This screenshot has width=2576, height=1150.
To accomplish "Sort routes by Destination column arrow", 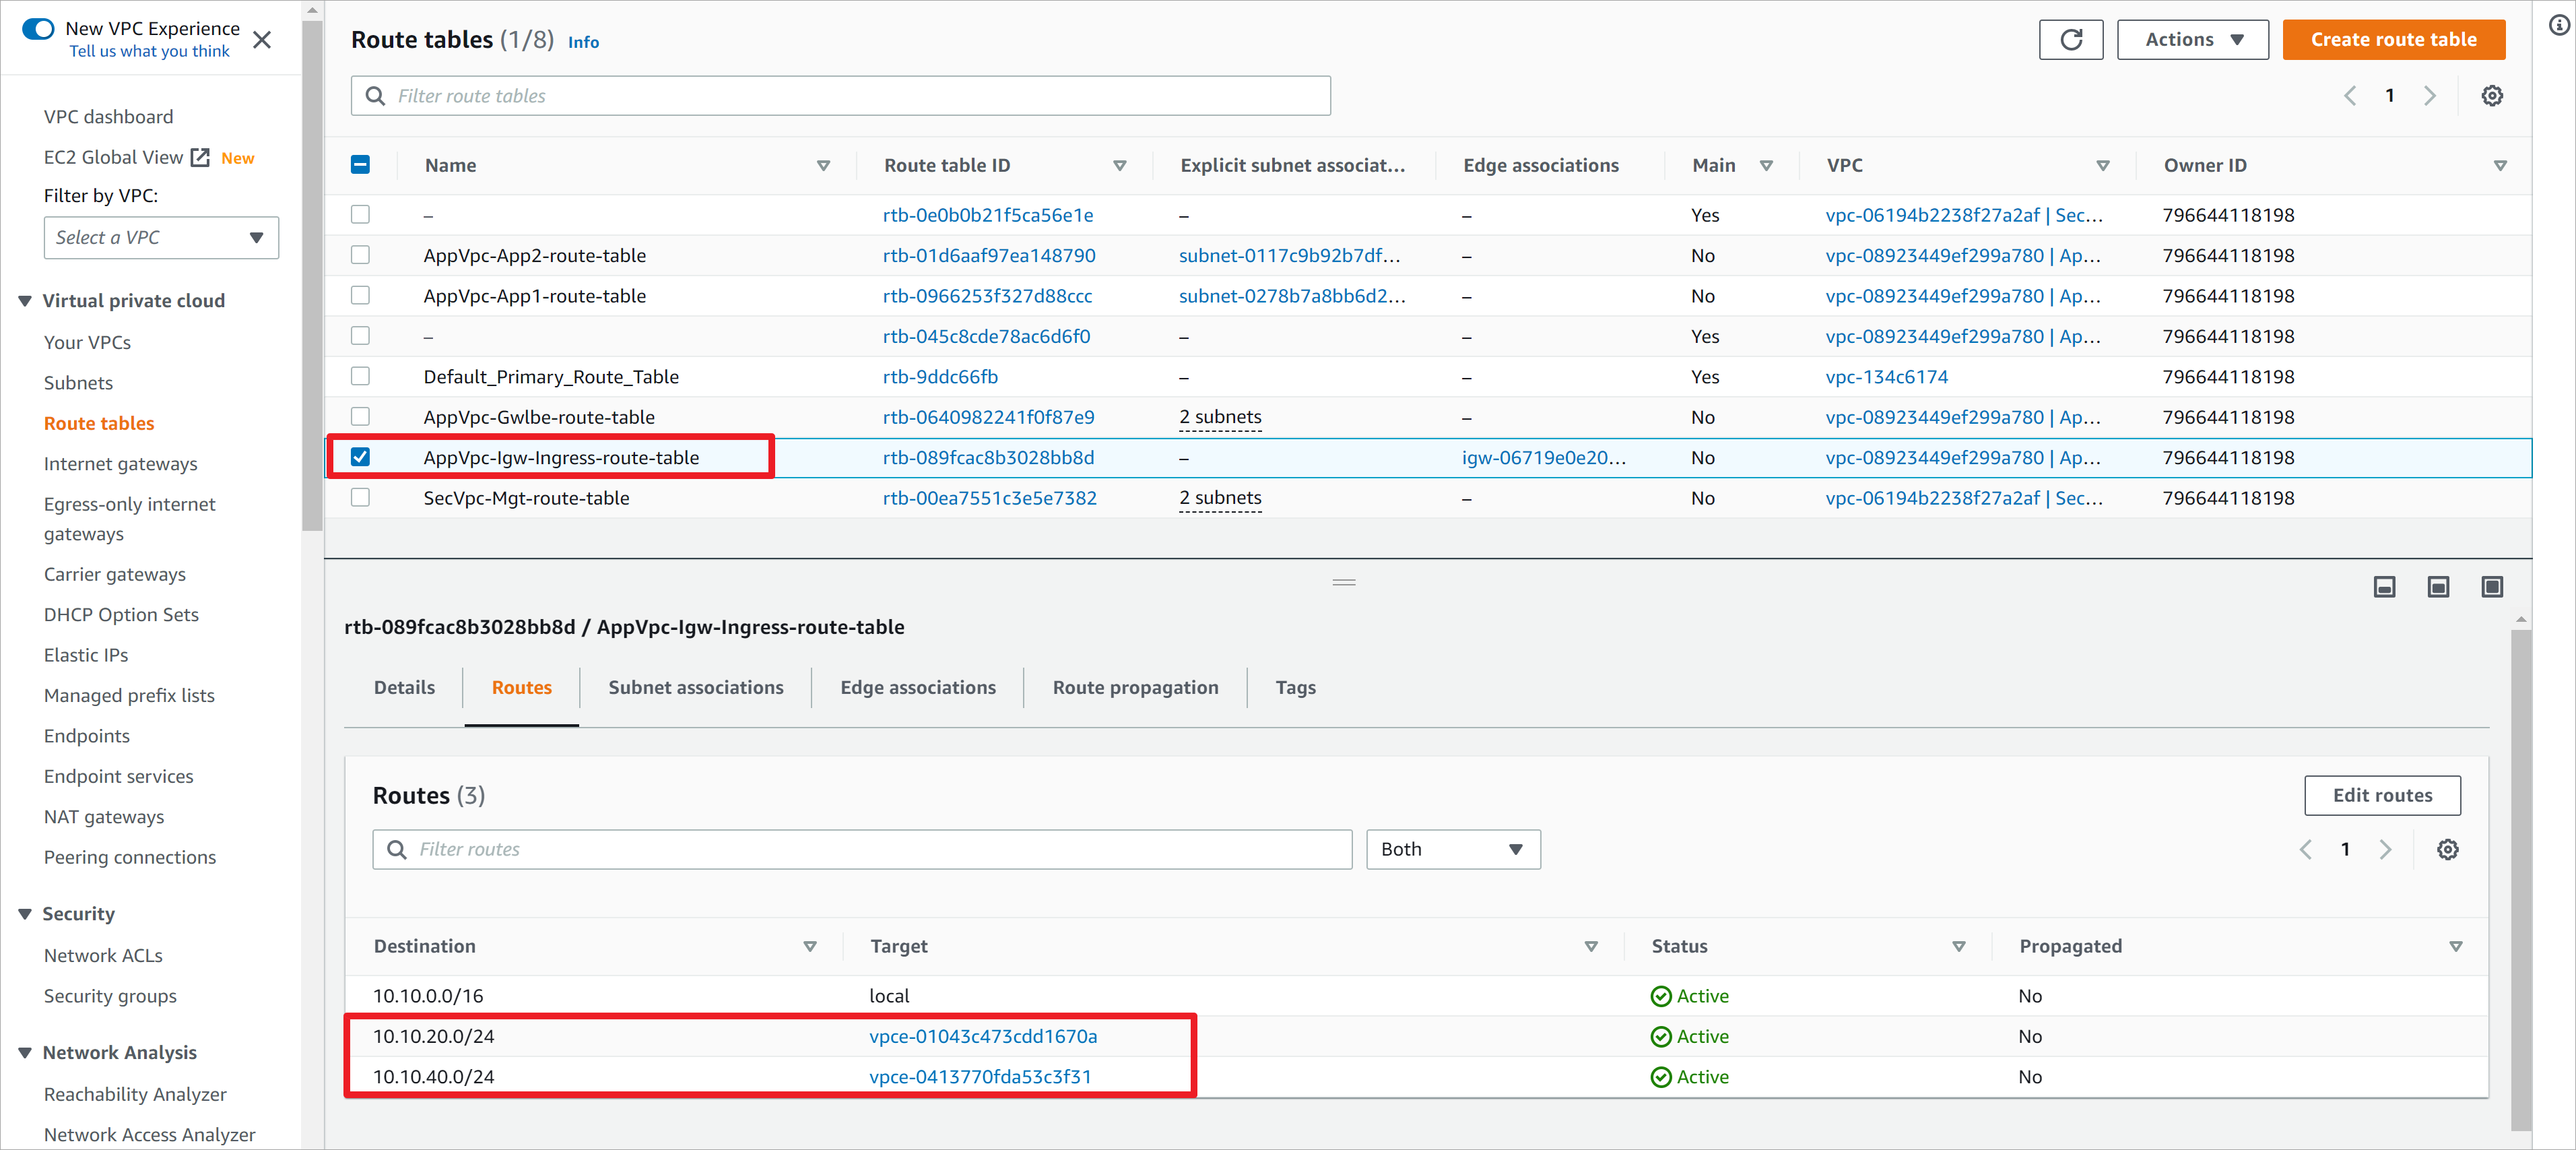I will pyautogui.click(x=810, y=946).
